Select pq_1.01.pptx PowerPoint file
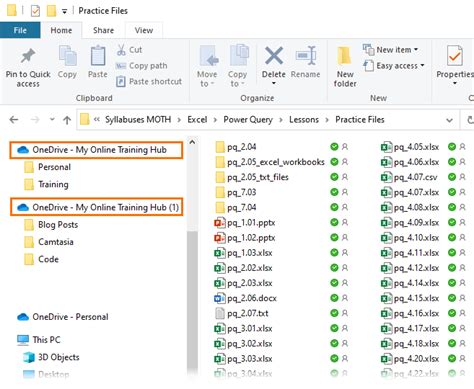Image resolution: width=474 pixels, height=389 pixels. 244,223
